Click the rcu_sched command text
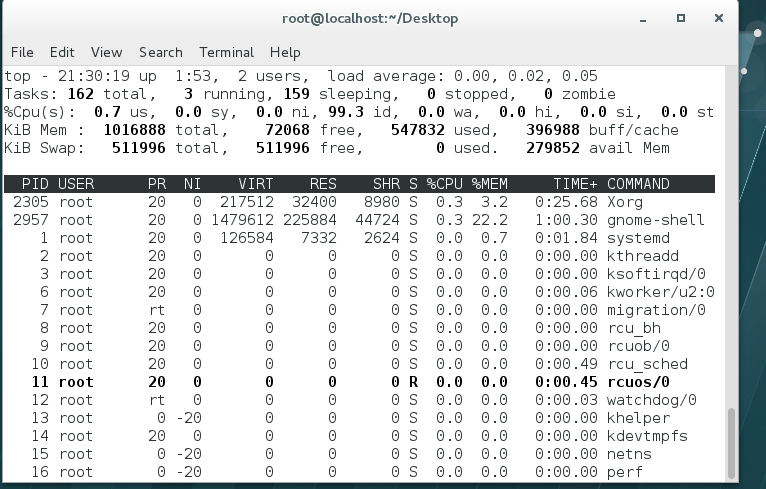This screenshot has height=489, width=766. [647, 364]
